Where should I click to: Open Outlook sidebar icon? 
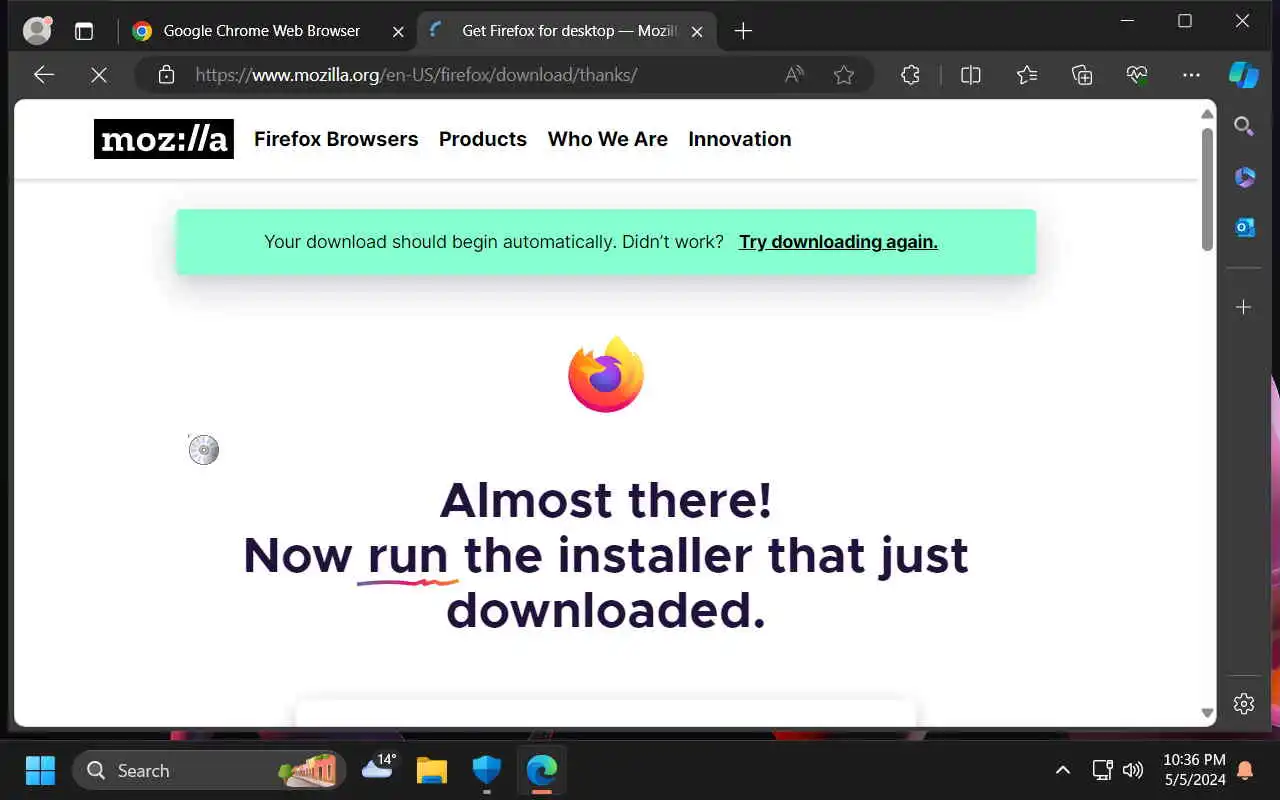tap(1244, 228)
